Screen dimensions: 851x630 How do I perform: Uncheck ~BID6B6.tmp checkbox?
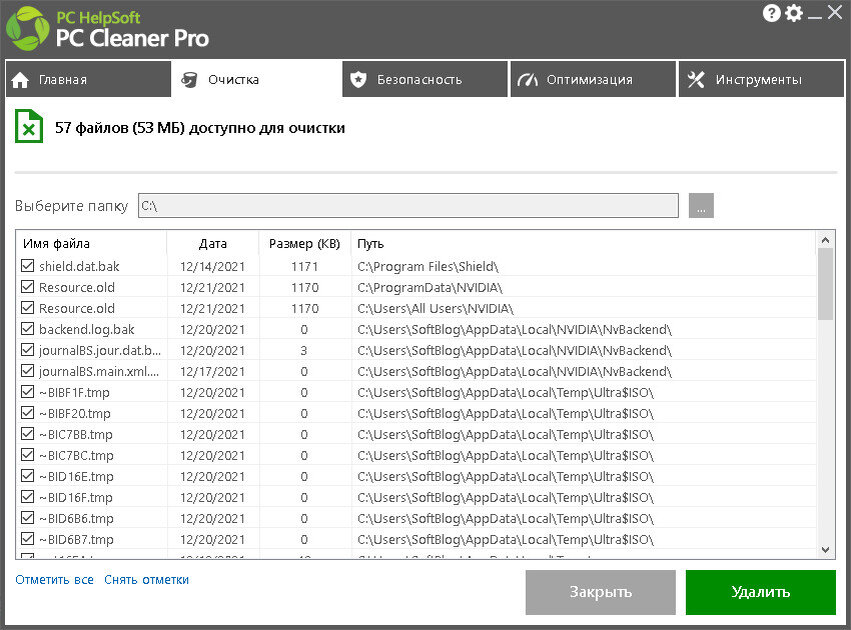click(27, 518)
